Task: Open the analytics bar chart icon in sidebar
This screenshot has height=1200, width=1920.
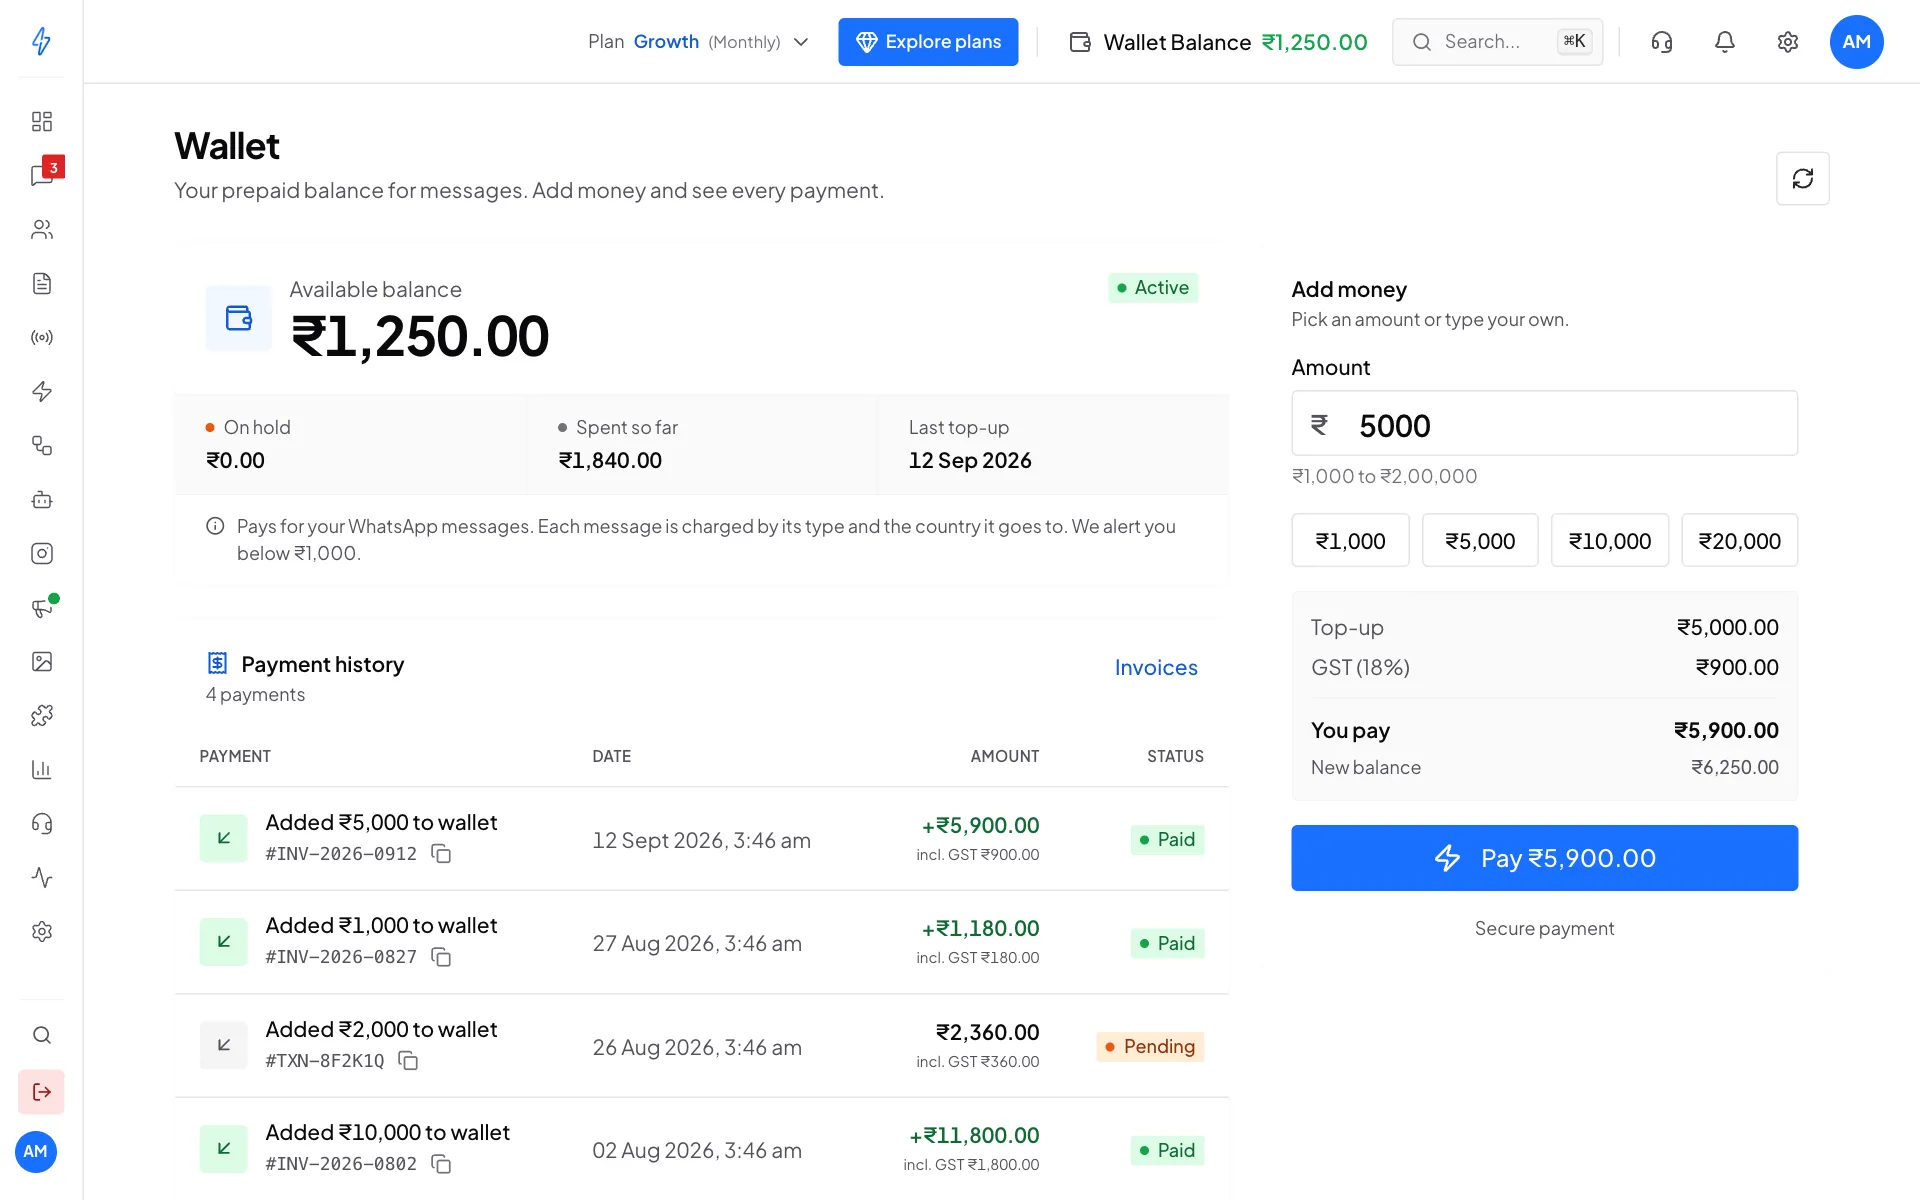Action: [x=41, y=769]
